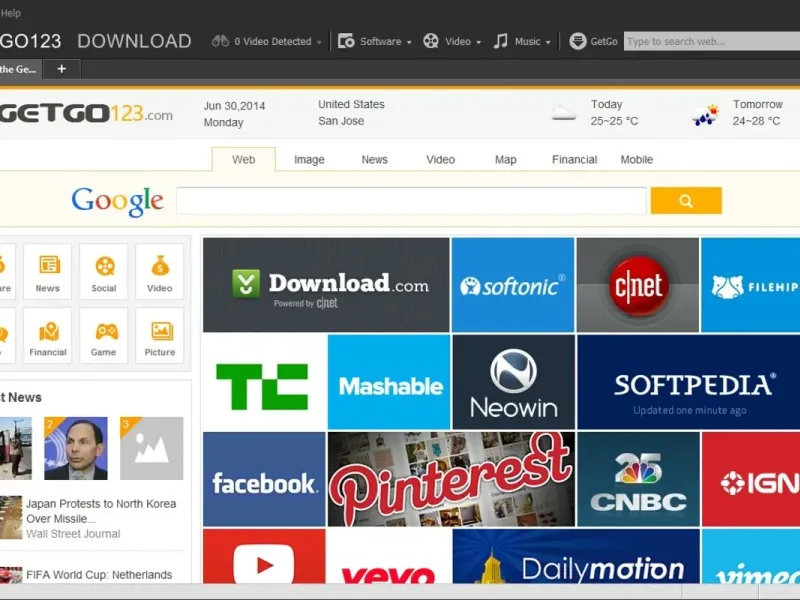
Task: Open a new tab with plus button
Action: [x=62, y=69]
